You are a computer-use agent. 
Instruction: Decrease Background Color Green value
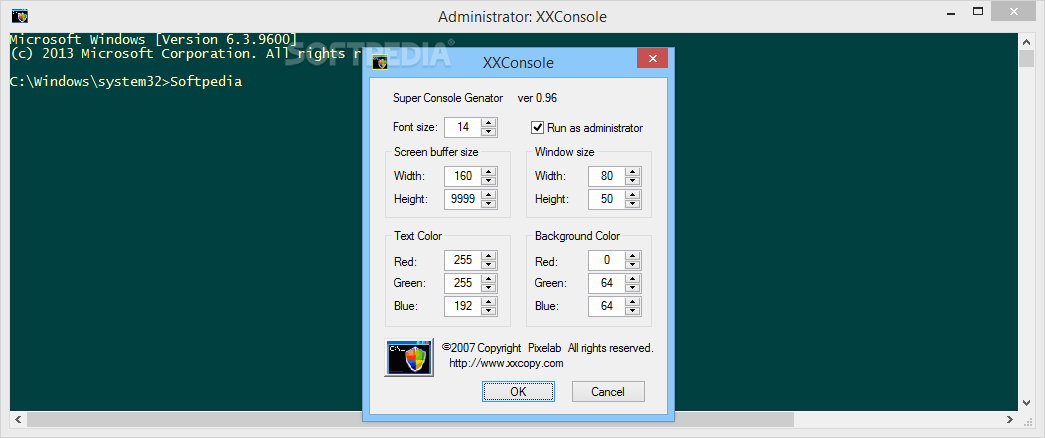[633, 287]
